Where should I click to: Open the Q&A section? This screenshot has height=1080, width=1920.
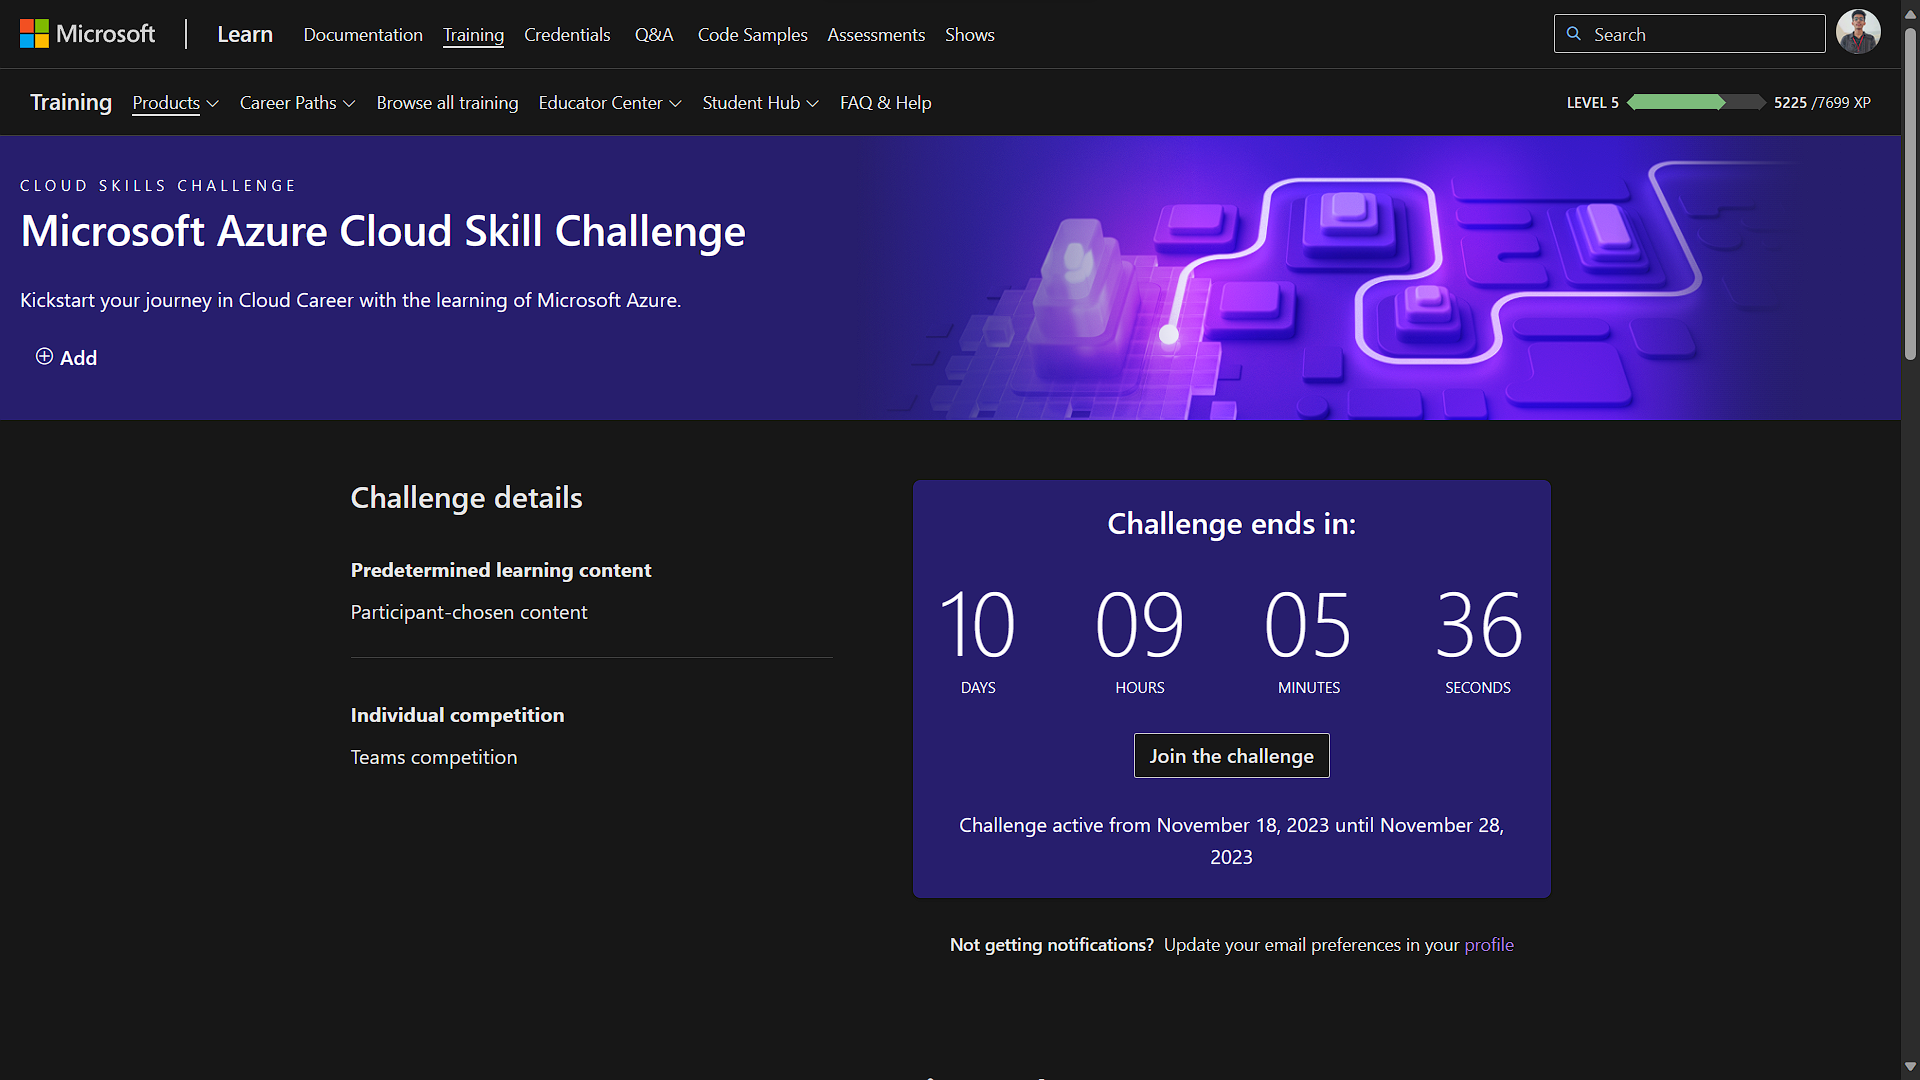[x=654, y=34]
